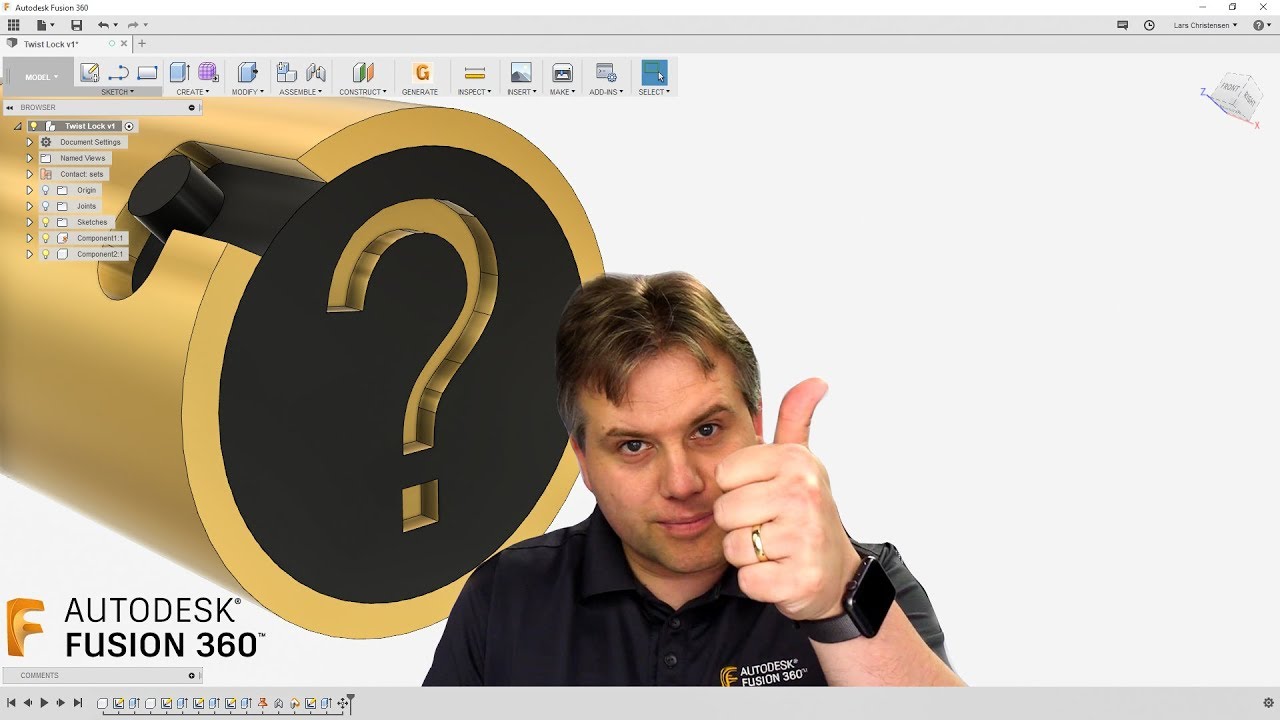Open the SKETCH menu
This screenshot has width=1280, height=720.
[x=117, y=92]
